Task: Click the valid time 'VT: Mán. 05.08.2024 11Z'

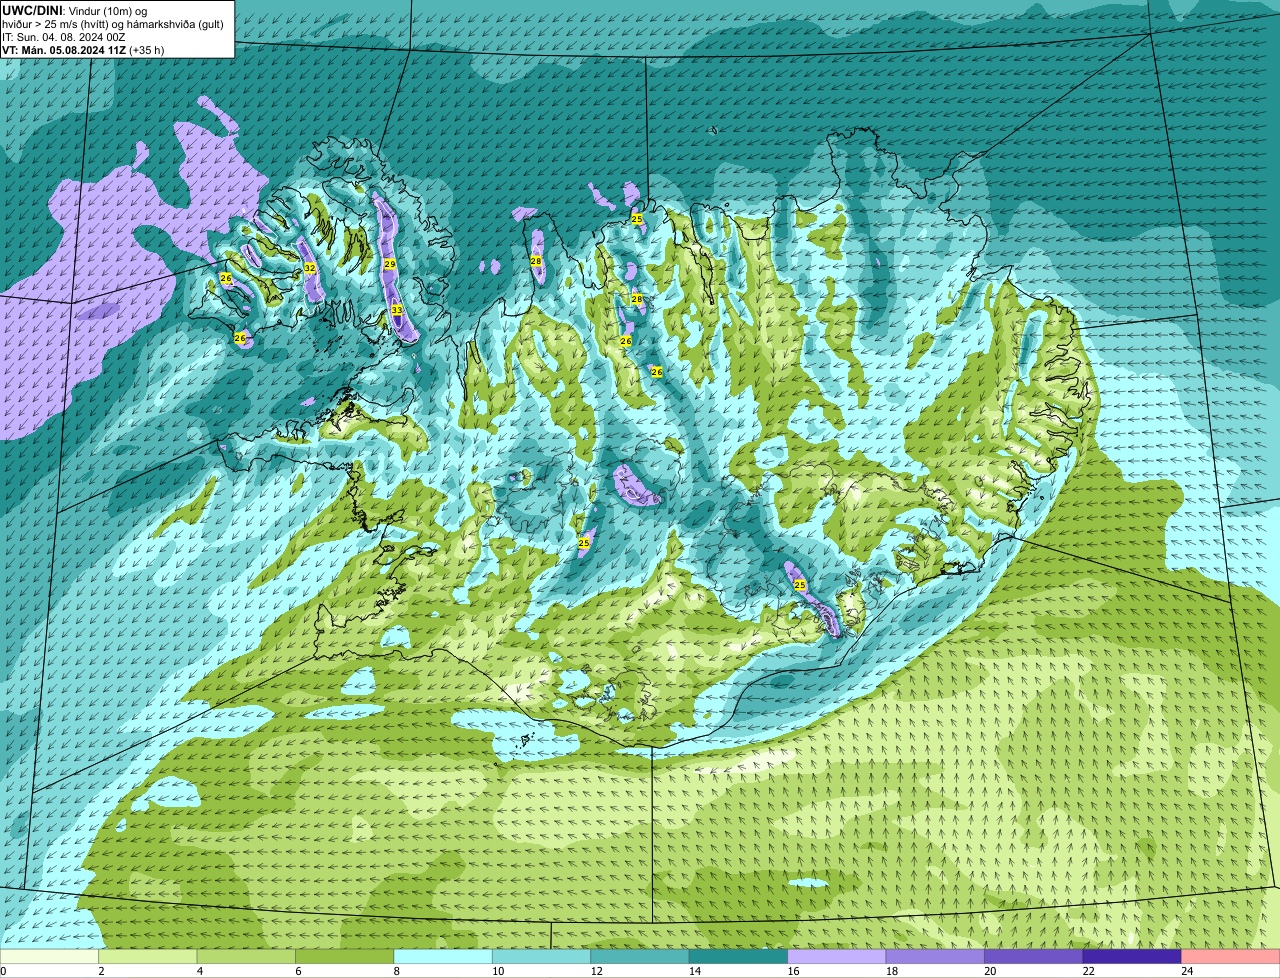Action: 64,49
